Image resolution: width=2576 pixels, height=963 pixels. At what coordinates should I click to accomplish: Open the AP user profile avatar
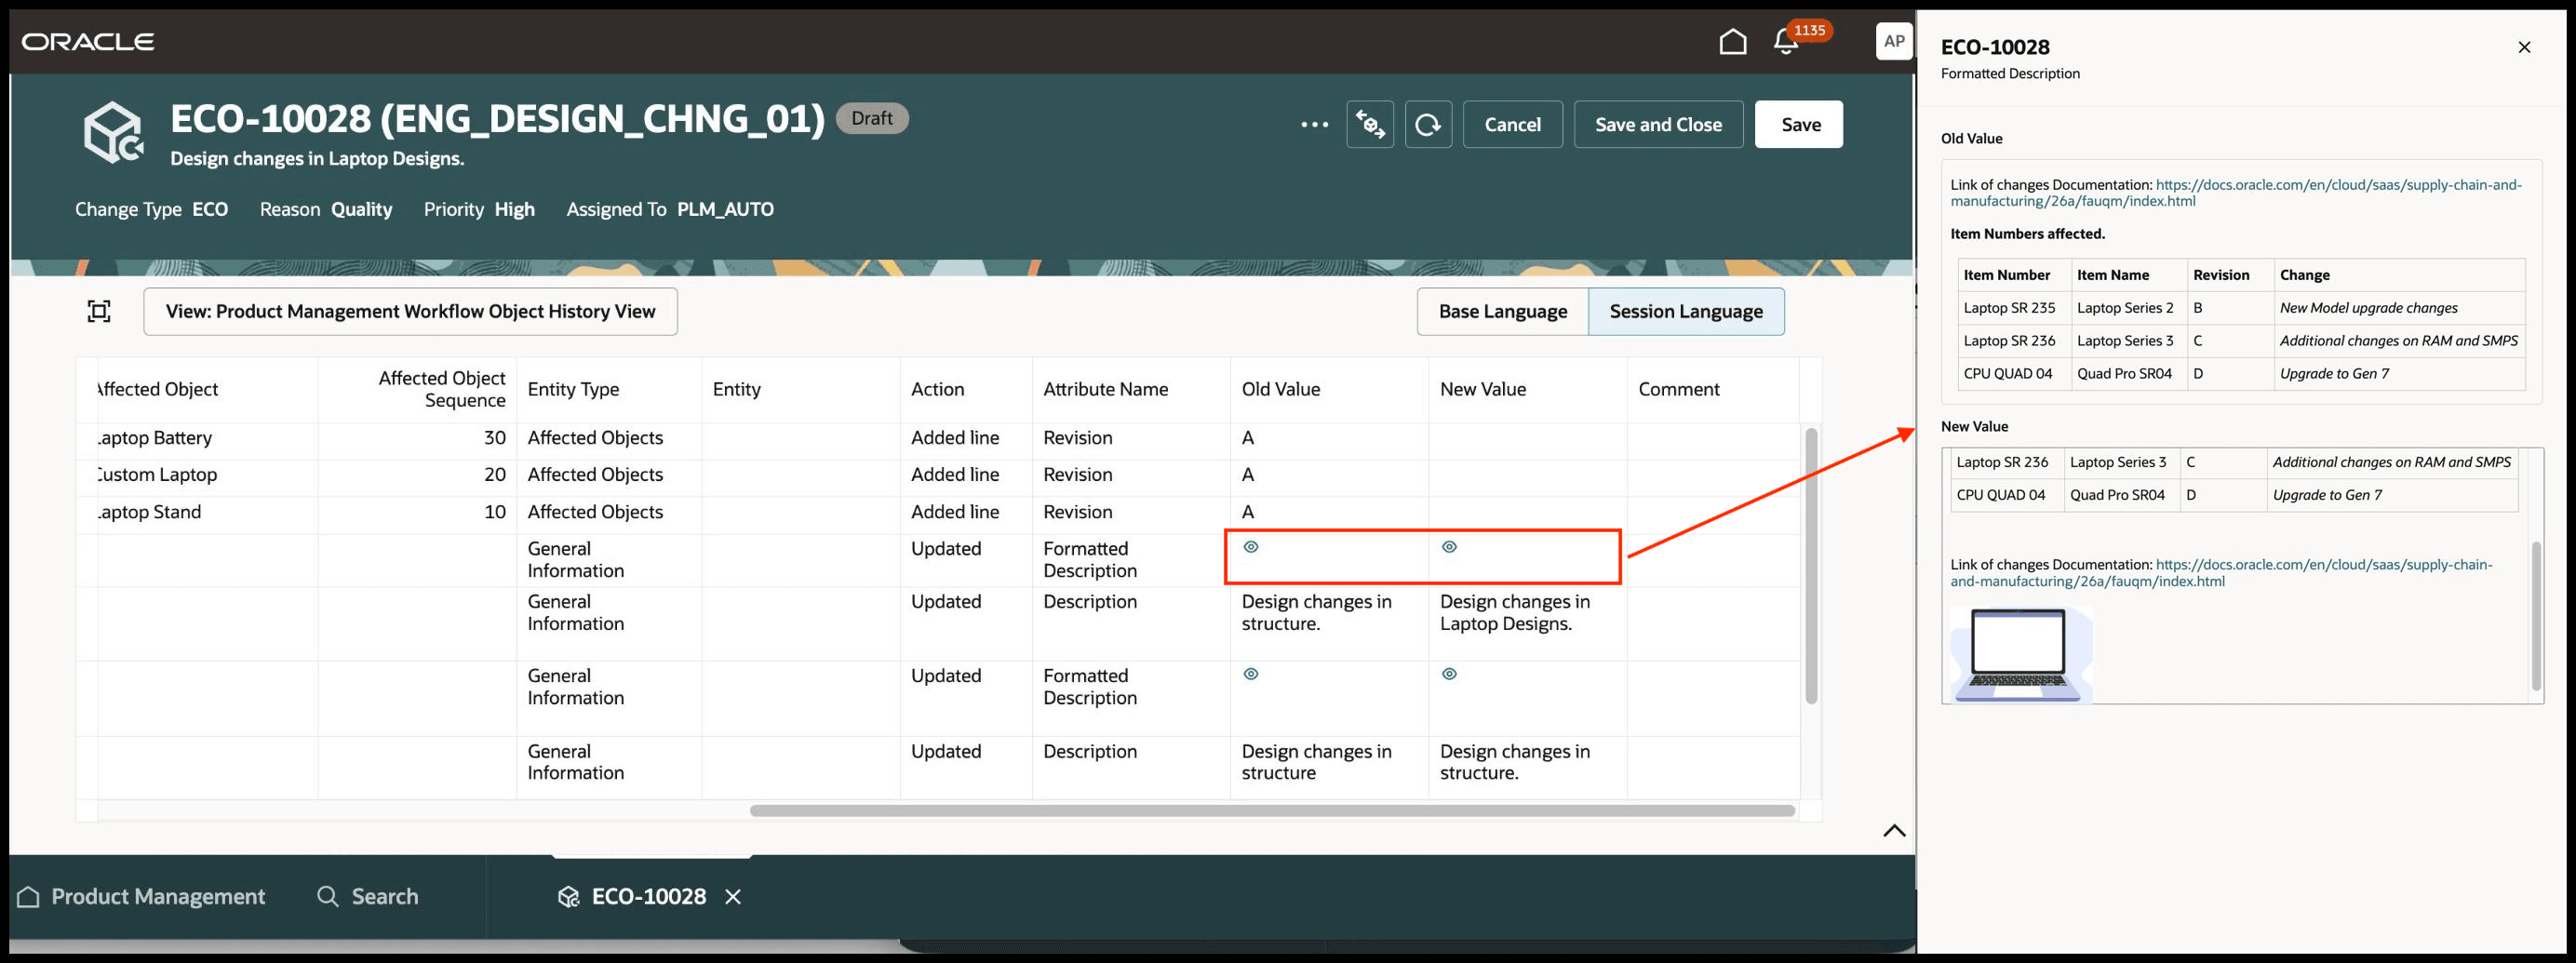coord(1894,41)
